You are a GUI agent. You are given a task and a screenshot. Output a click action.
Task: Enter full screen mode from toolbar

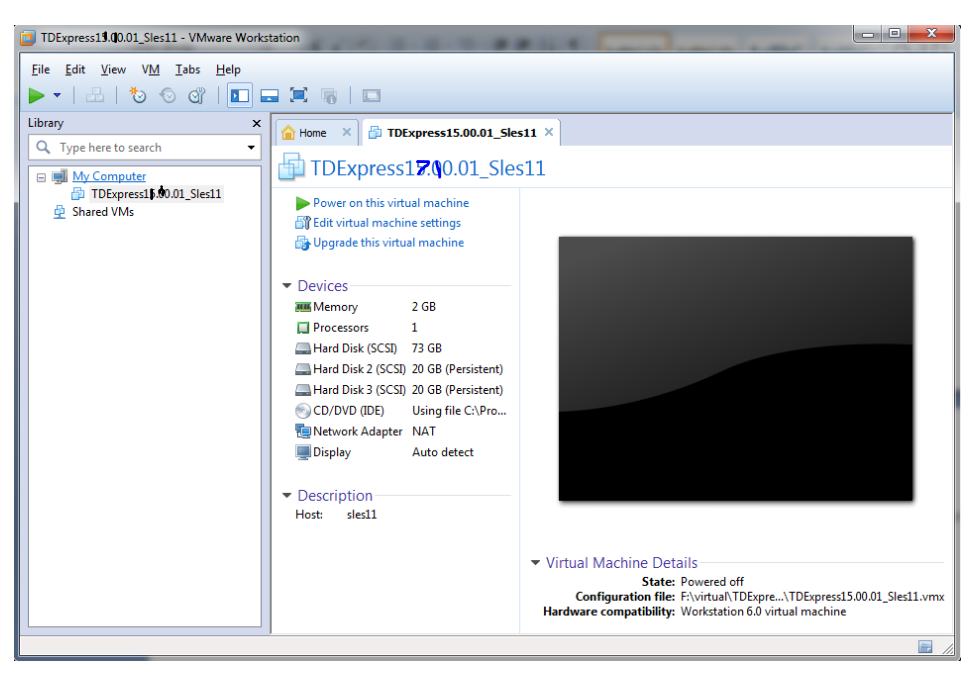[298, 96]
